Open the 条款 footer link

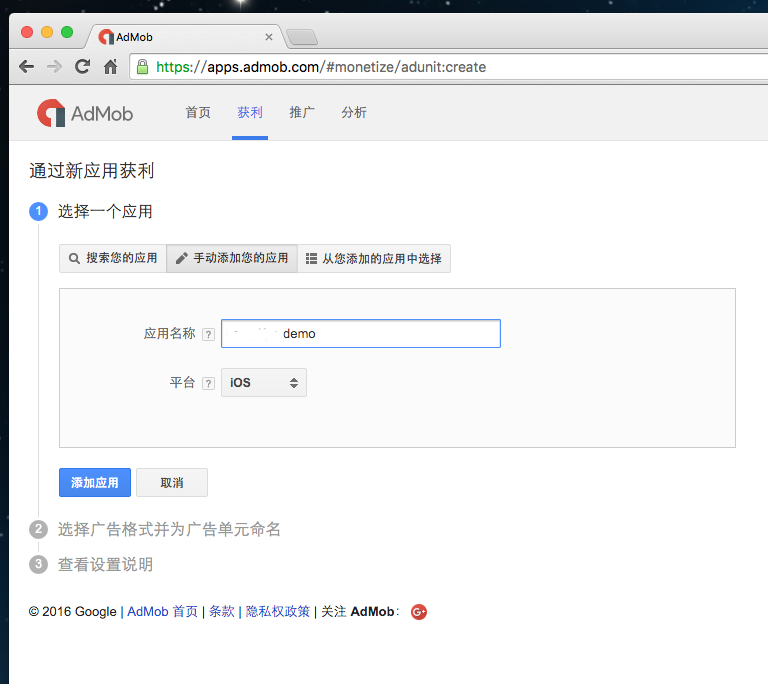(222, 611)
